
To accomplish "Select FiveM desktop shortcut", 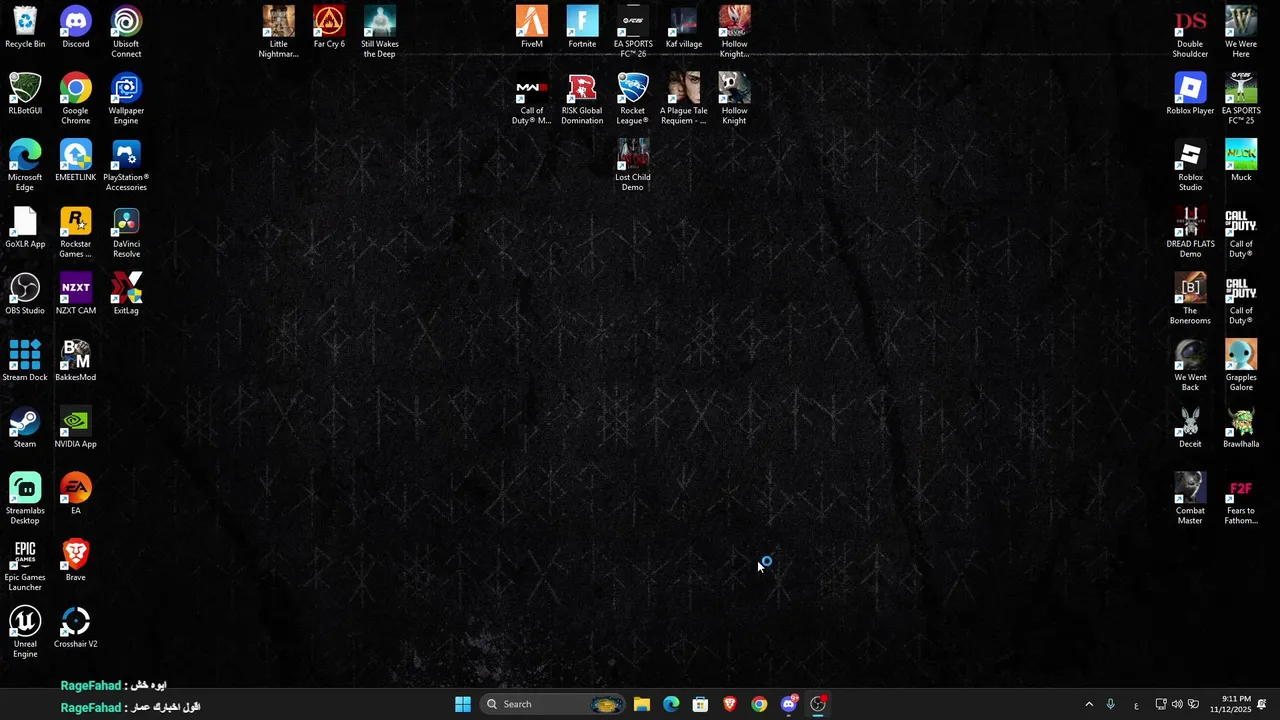I will (x=532, y=28).
